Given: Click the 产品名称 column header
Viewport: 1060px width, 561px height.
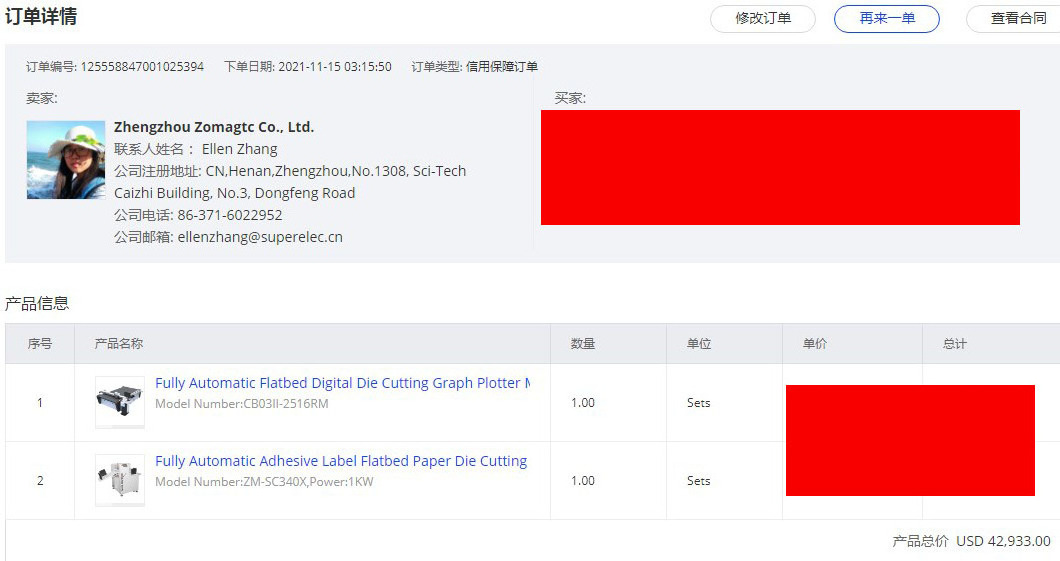Looking at the screenshot, I should (118, 344).
